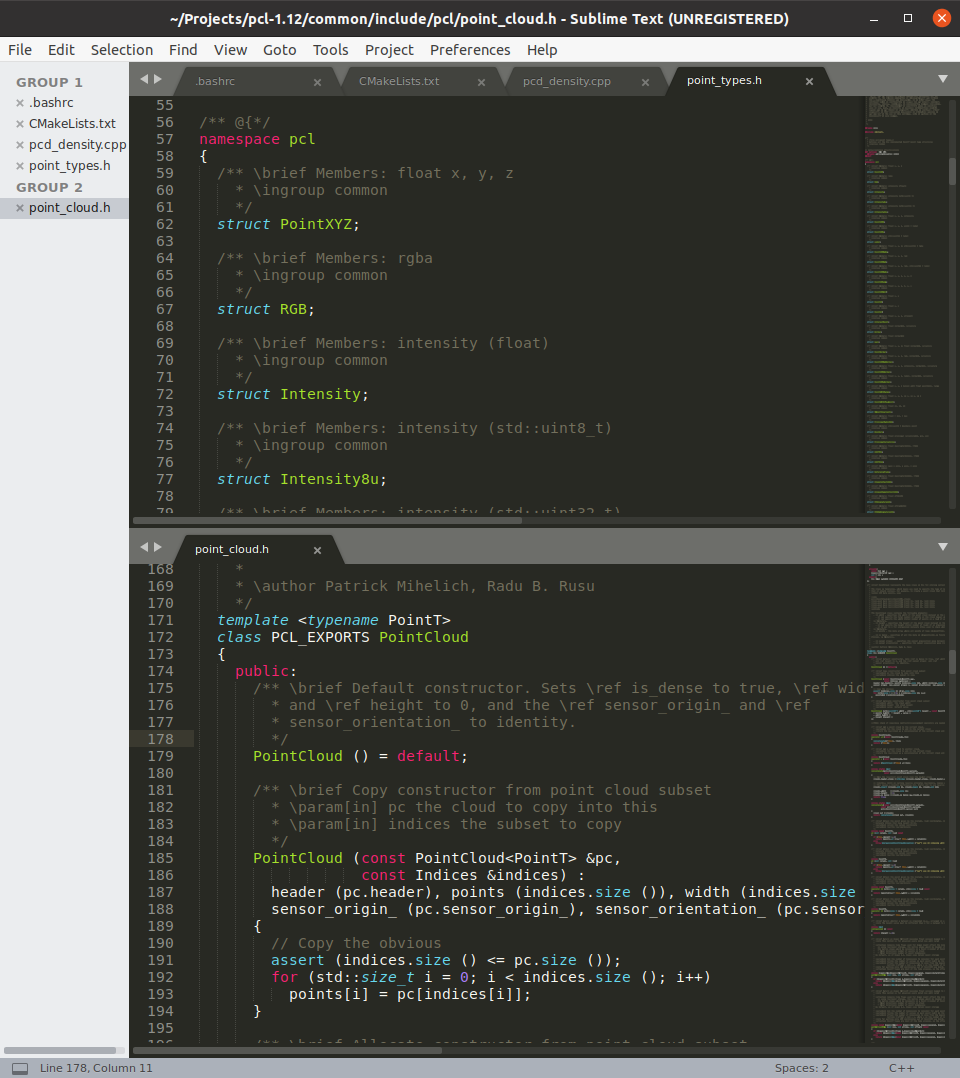
Task: Go to next tab in upper pane
Action: tap(158, 79)
